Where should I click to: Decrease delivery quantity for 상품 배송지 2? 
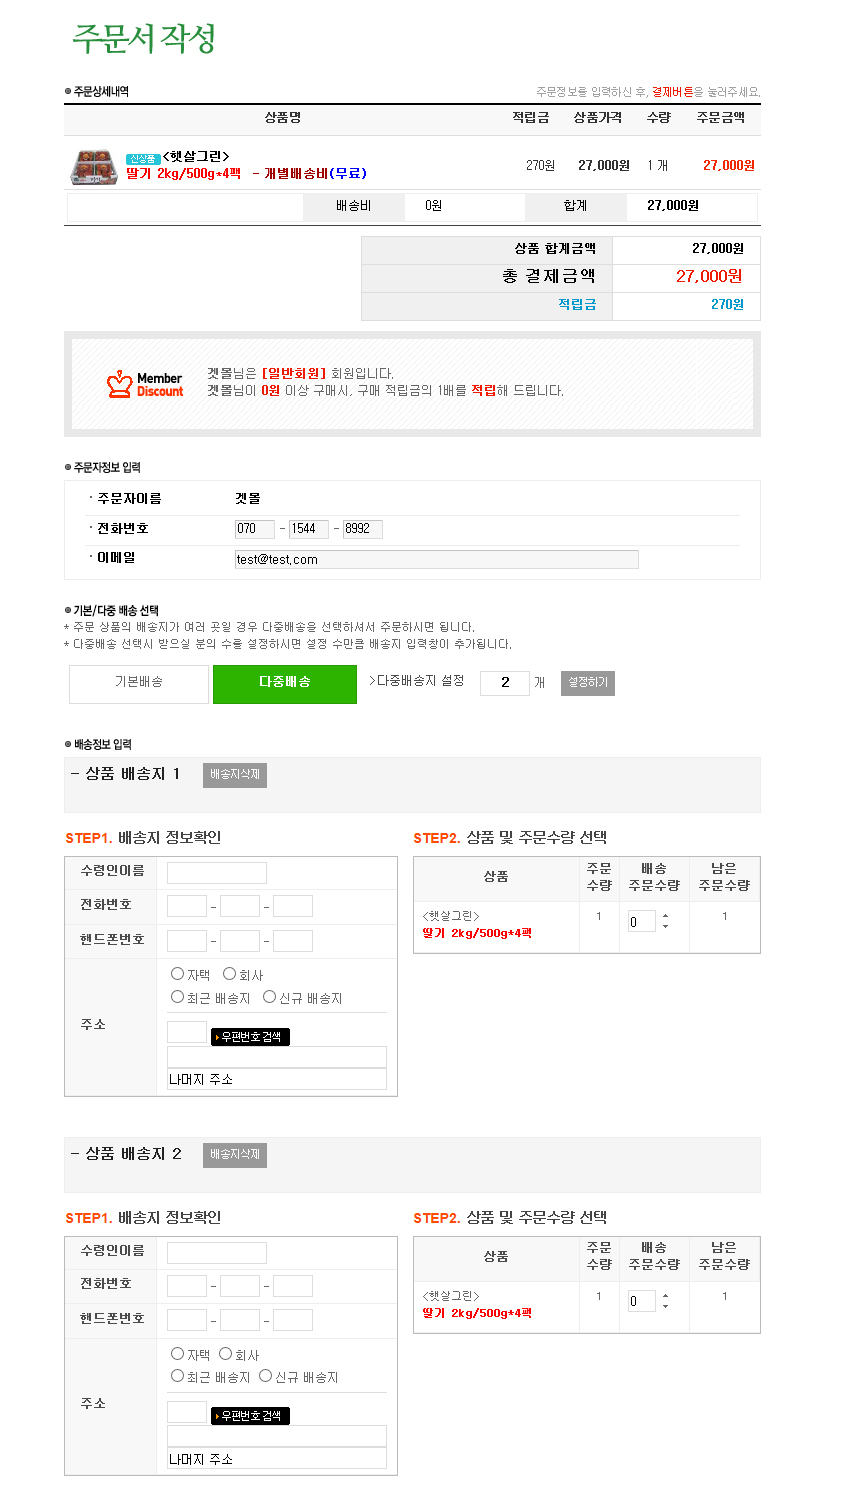coord(666,1307)
